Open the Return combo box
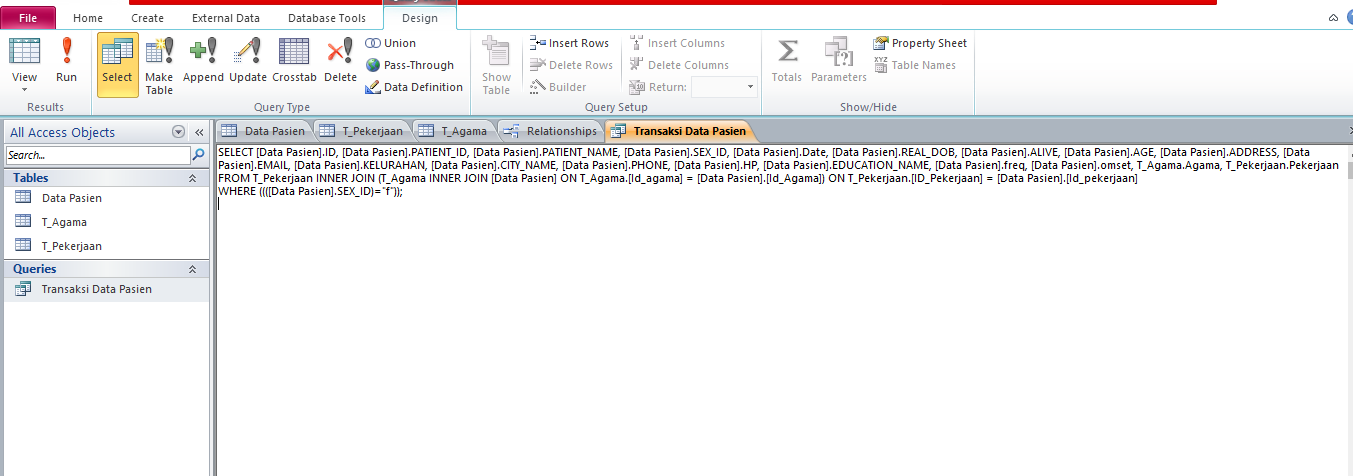This screenshot has height=476, width=1353. 725,87
